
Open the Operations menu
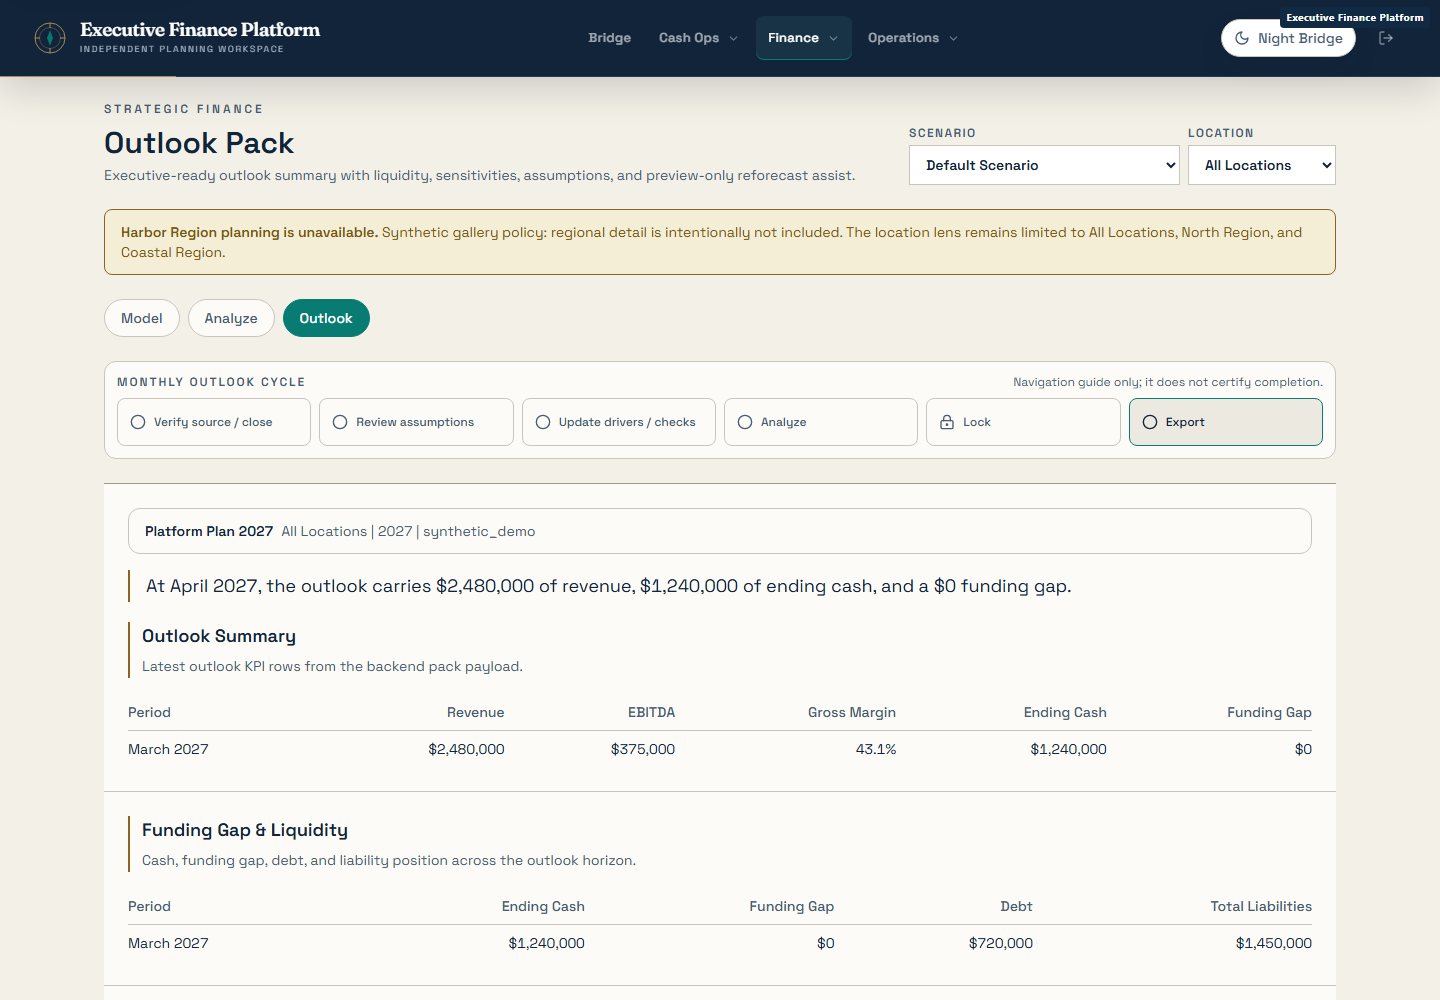click(x=912, y=38)
